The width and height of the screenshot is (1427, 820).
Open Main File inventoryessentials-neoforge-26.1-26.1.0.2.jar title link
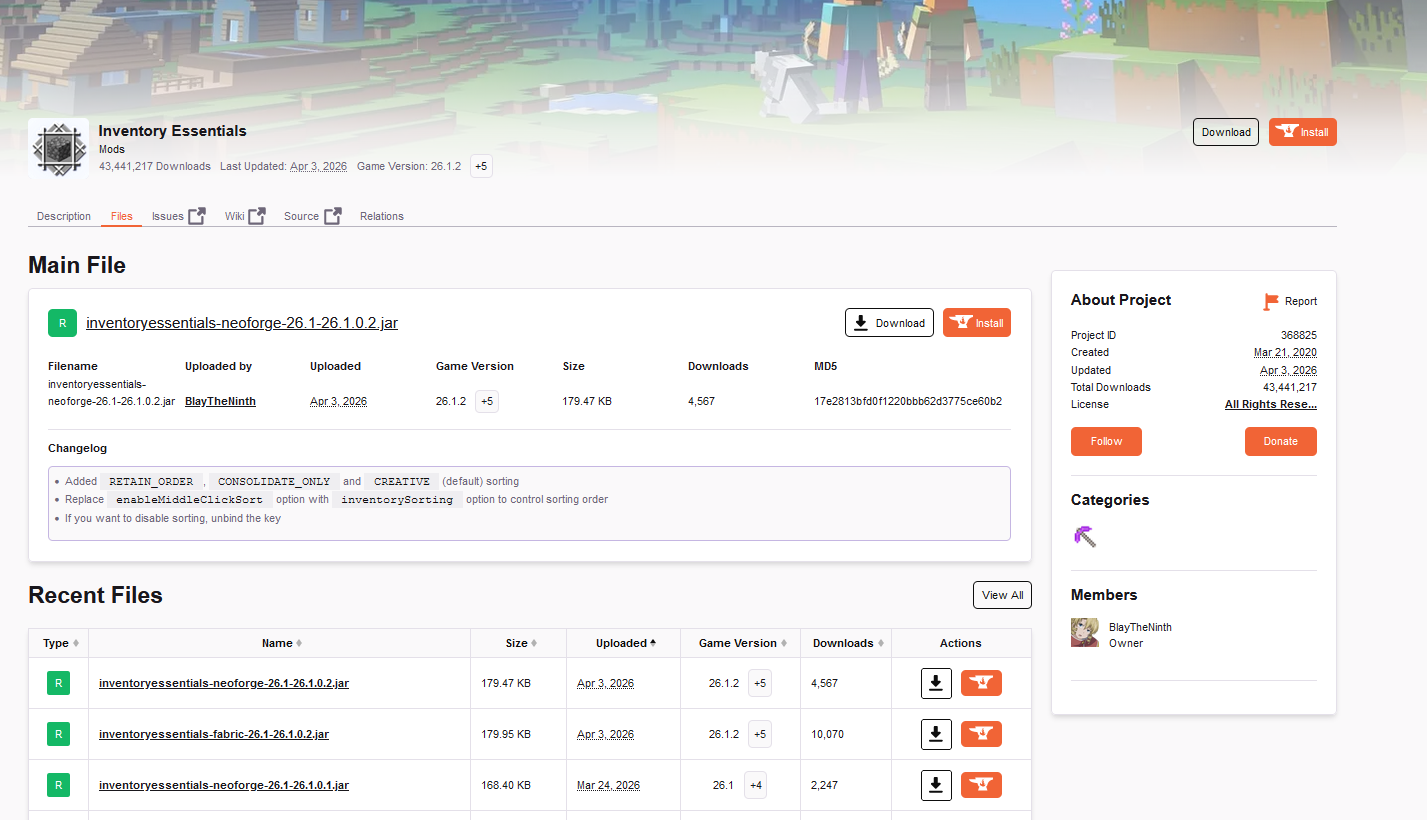pyautogui.click(x=242, y=323)
